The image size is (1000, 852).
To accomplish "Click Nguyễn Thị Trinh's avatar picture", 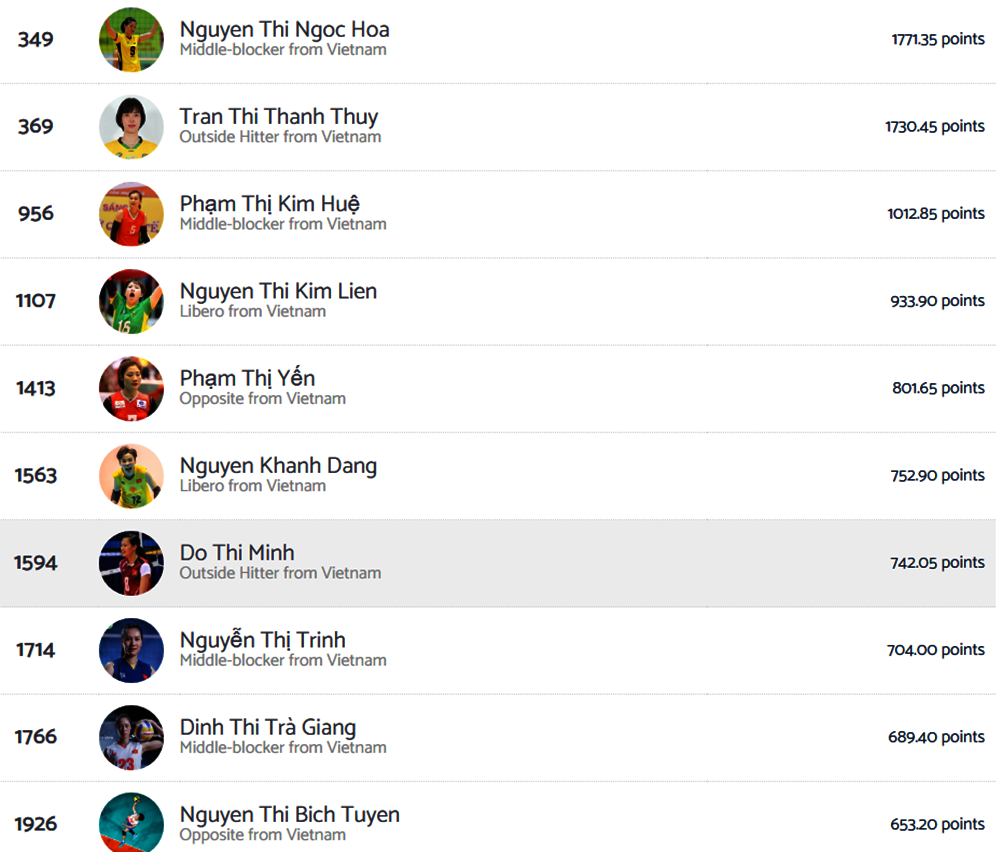I will [131, 650].
